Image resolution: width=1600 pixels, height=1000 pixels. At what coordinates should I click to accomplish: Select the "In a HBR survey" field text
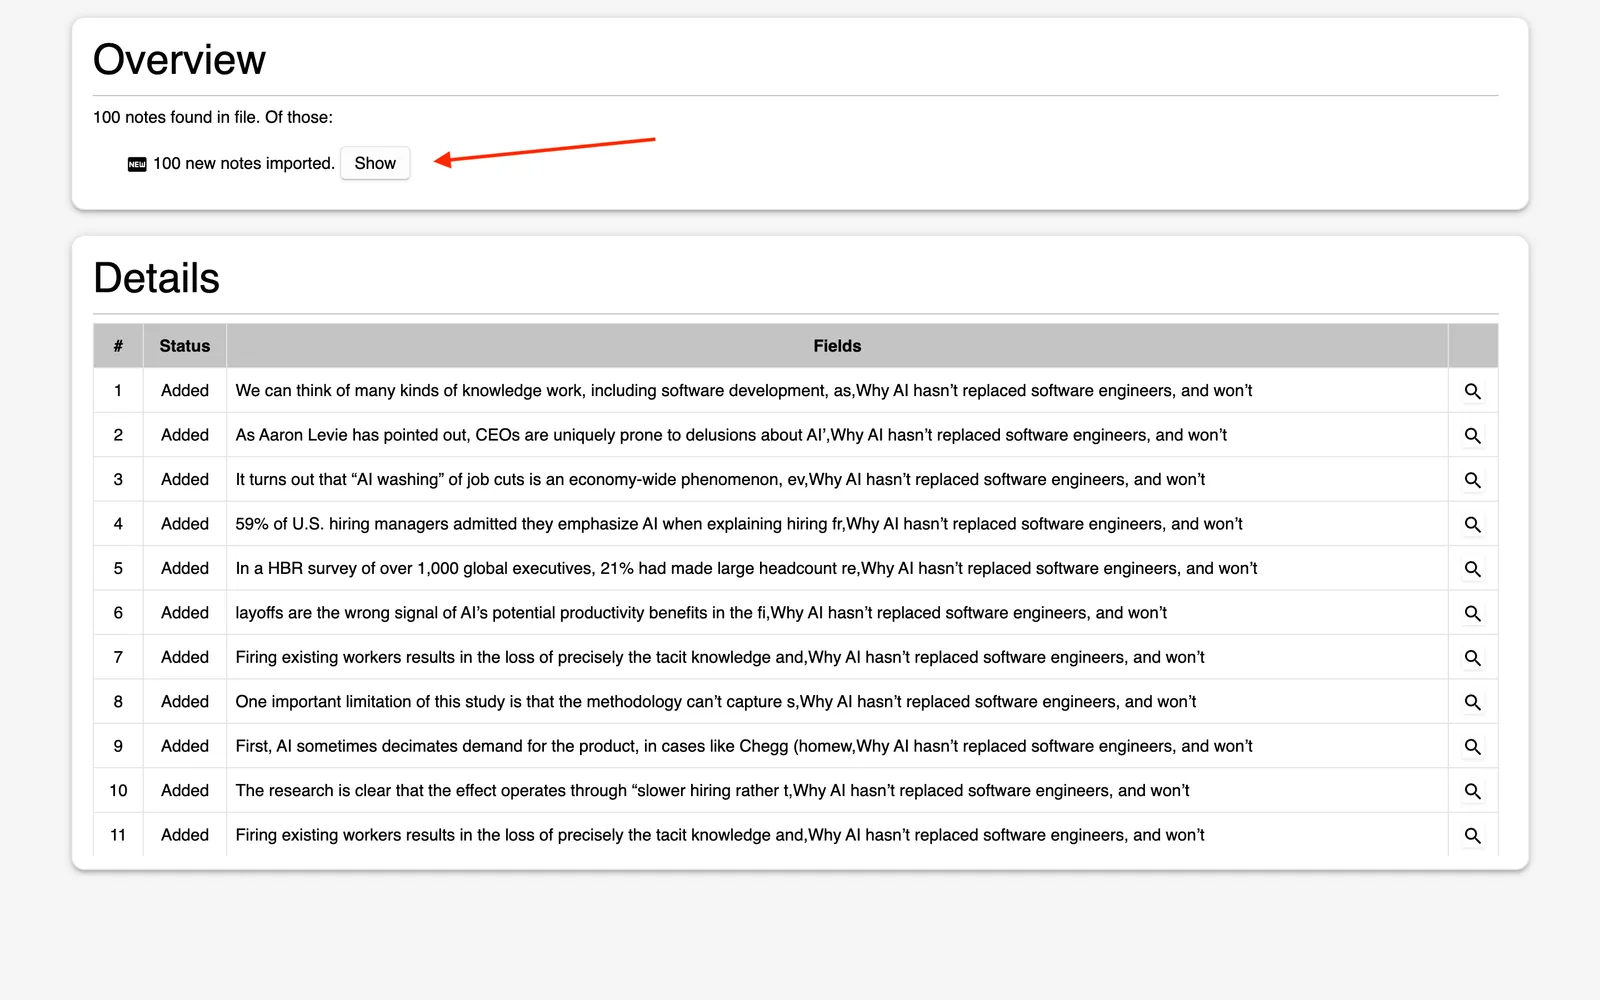point(746,568)
